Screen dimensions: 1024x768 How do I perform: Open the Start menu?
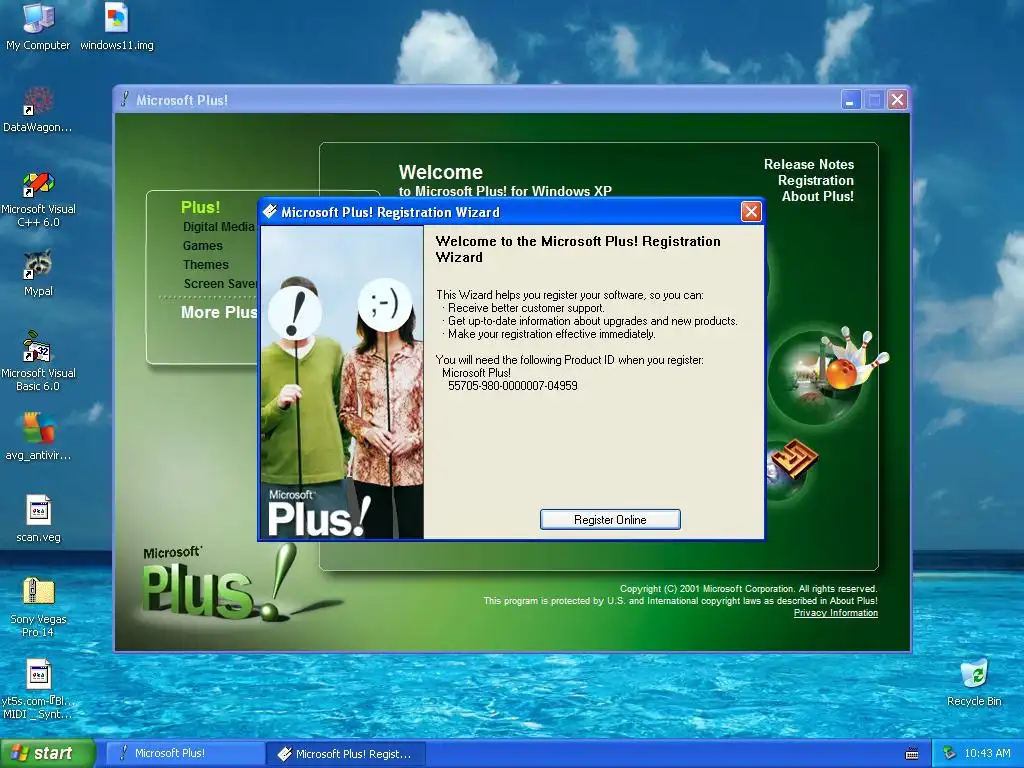[48, 753]
